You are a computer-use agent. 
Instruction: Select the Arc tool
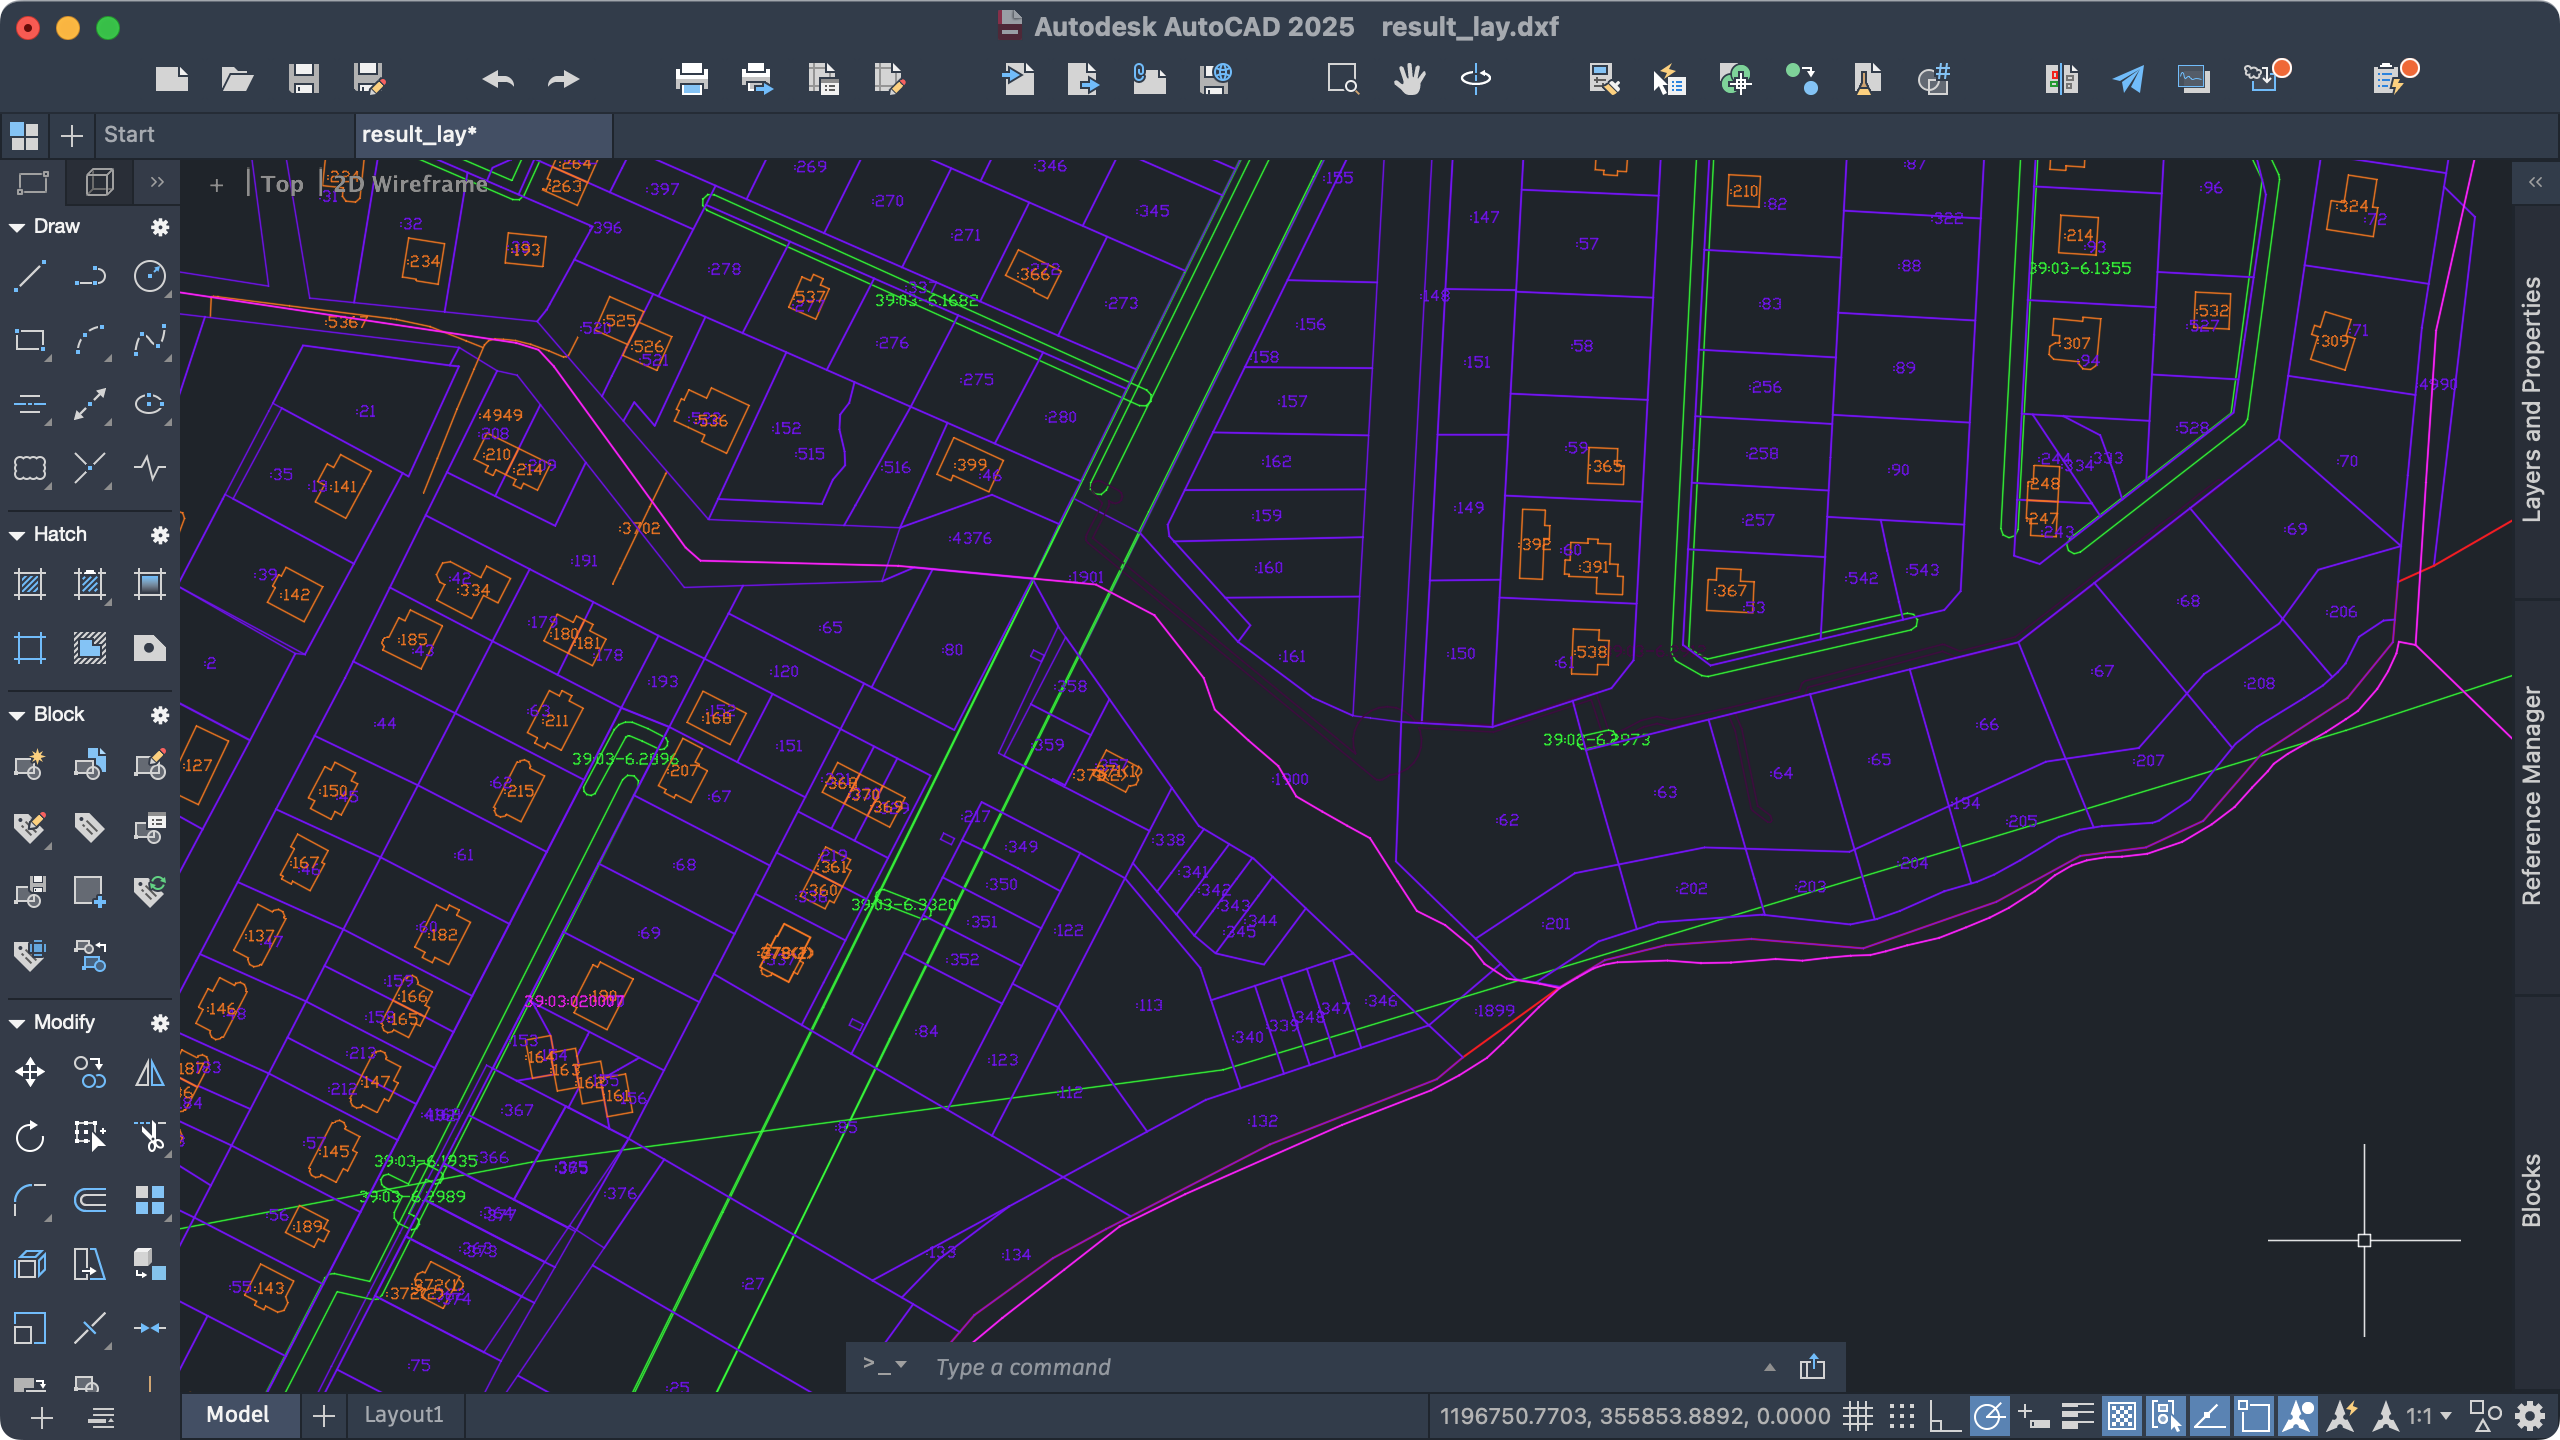pyautogui.click(x=90, y=341)
